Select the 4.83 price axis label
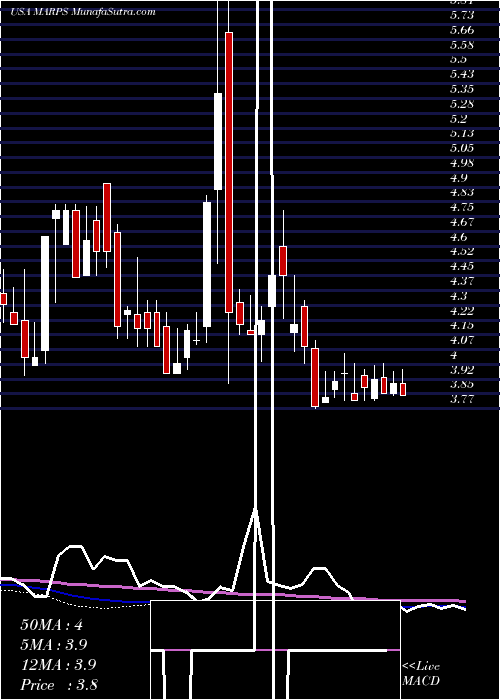This screenshot has width=500, height=700. pyautogui.click(x=462, y=192)
